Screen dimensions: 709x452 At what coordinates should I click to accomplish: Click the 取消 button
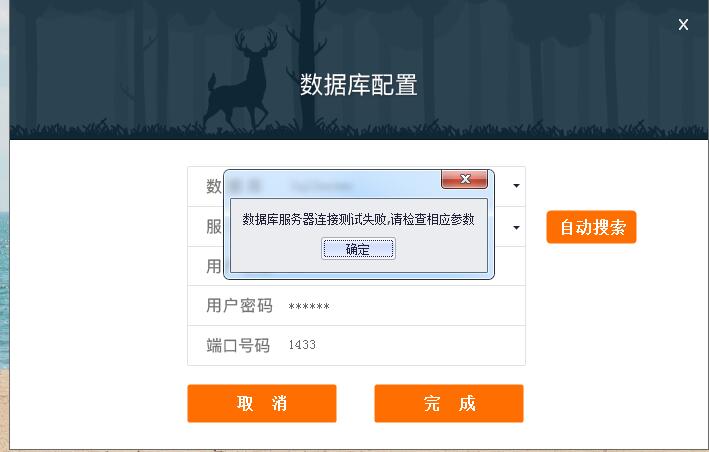pyautogui.click(x=262, y=403)
